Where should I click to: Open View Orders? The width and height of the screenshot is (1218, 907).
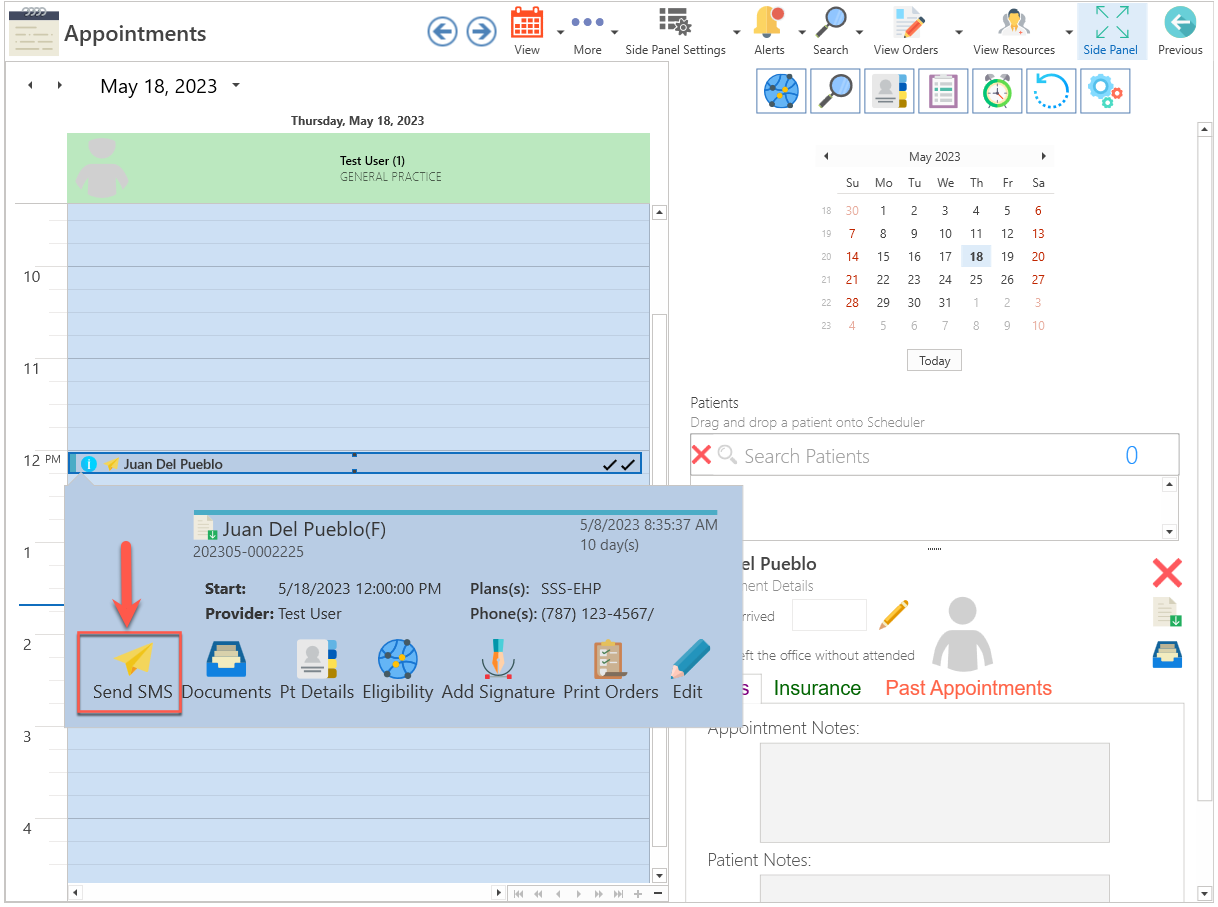click(x=906, y=31)
